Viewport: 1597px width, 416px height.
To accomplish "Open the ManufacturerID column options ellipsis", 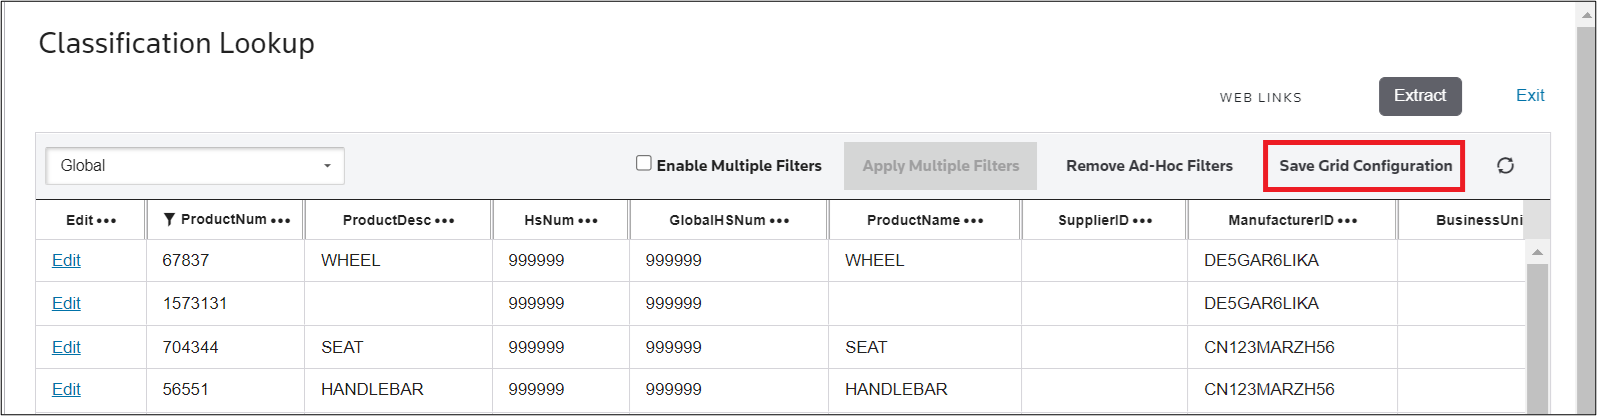I will tap(1348, 221).
